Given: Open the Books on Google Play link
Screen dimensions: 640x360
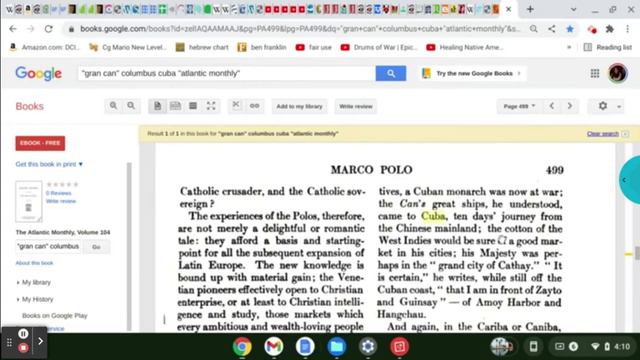Looking at the screenshot, I should pyautogui.click(x=55, y=316).
